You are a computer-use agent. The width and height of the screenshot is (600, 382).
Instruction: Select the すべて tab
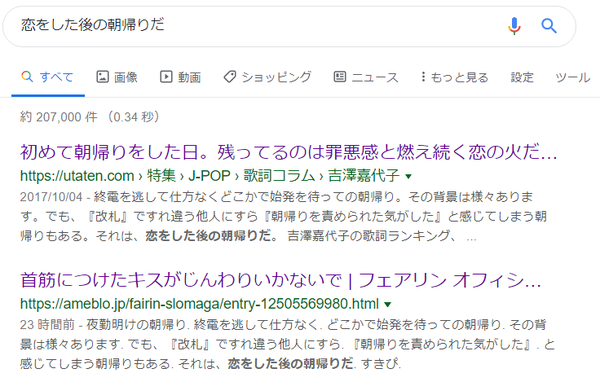tap(48, 77)
